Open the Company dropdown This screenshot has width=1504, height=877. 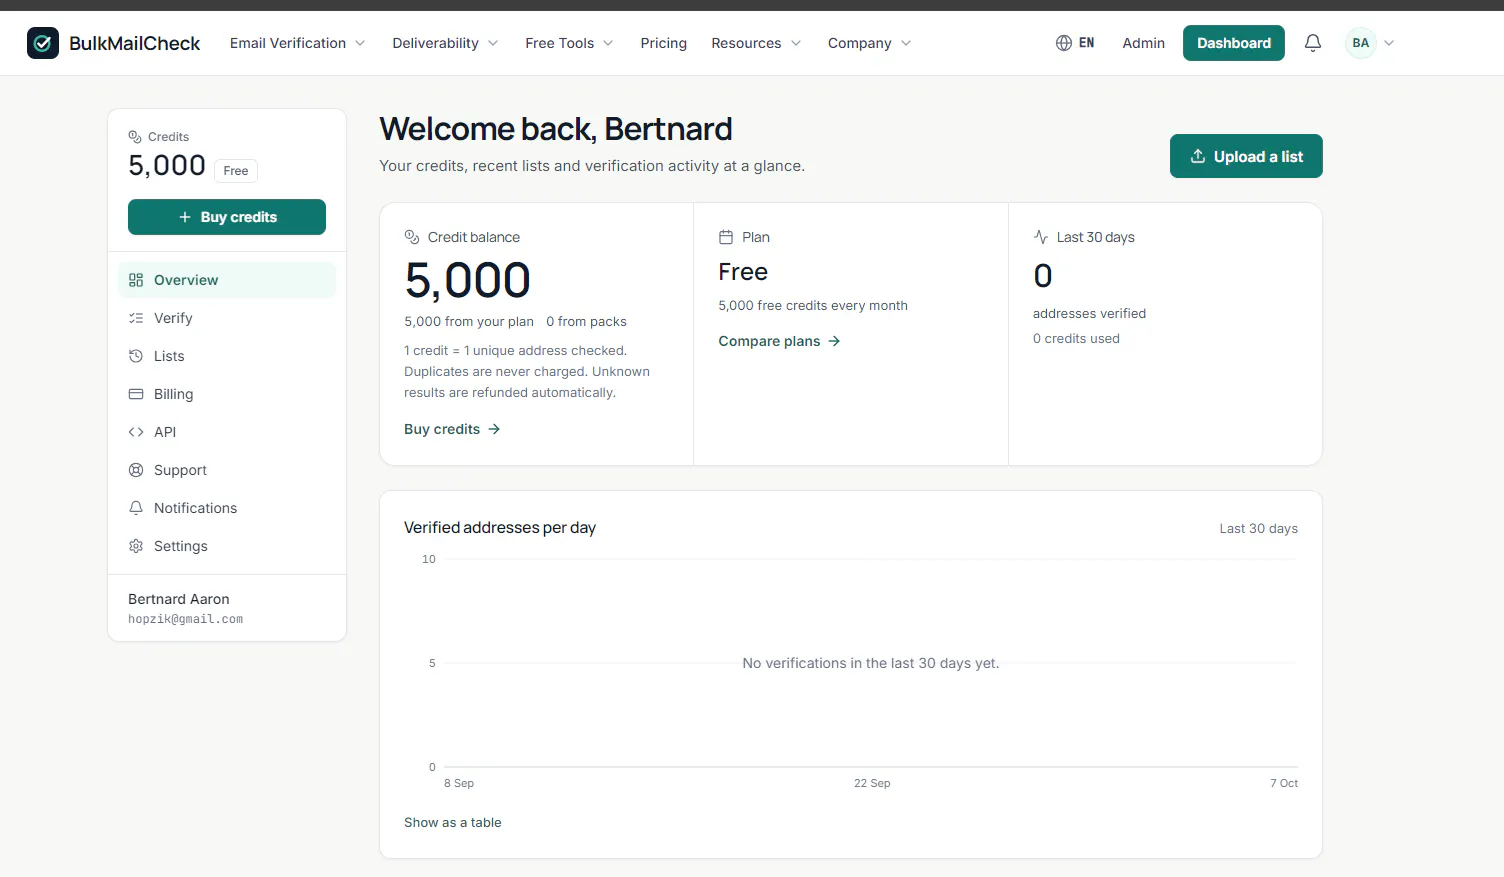point(869,43)
